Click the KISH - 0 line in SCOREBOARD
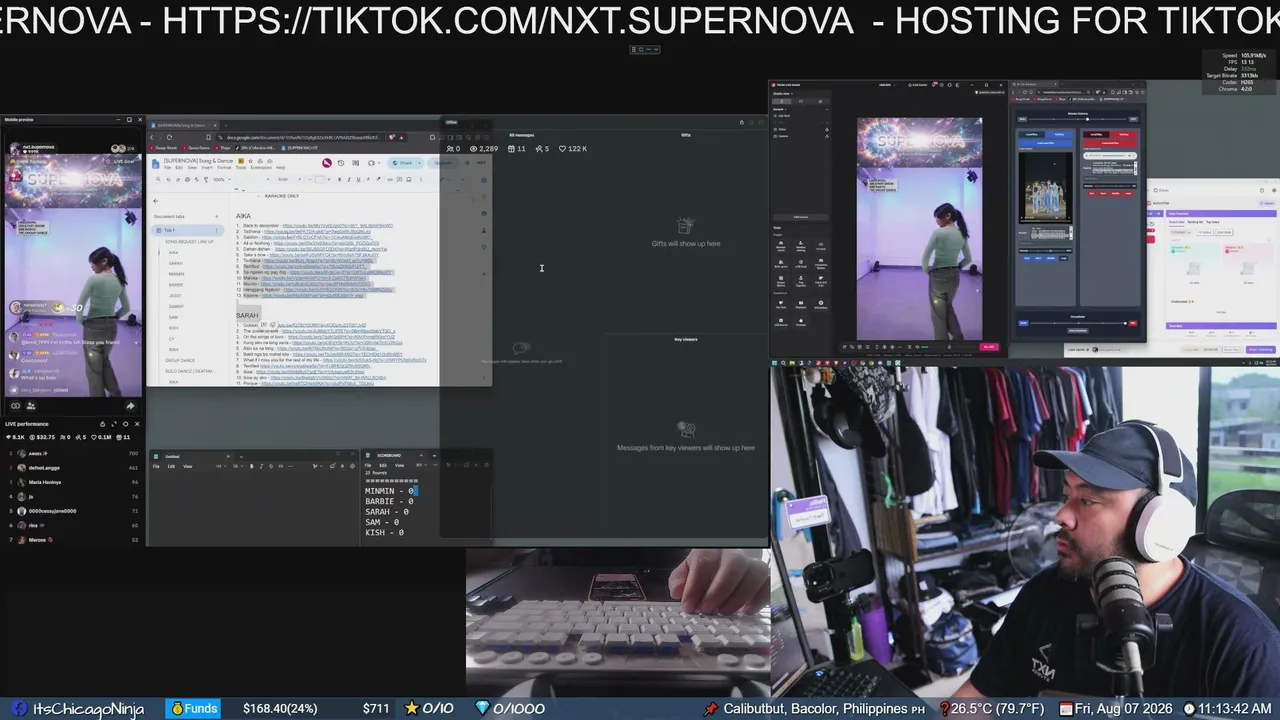Viewport: 1280px width, 720px height. [384, 532]
